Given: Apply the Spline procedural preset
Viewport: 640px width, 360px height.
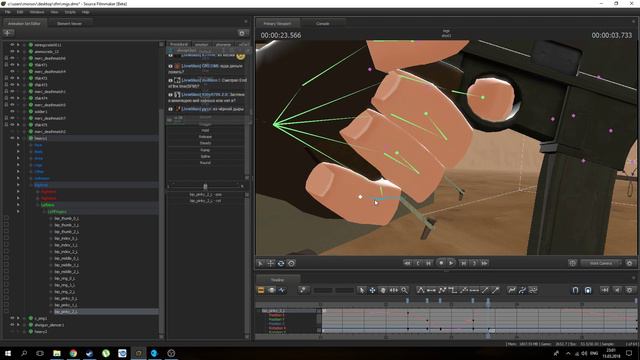Looking at the screenshot, I should 205,156.
